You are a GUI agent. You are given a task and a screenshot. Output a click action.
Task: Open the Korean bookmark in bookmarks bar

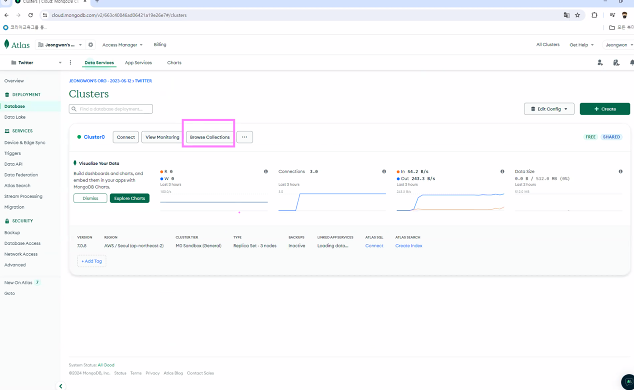point(25,27)
